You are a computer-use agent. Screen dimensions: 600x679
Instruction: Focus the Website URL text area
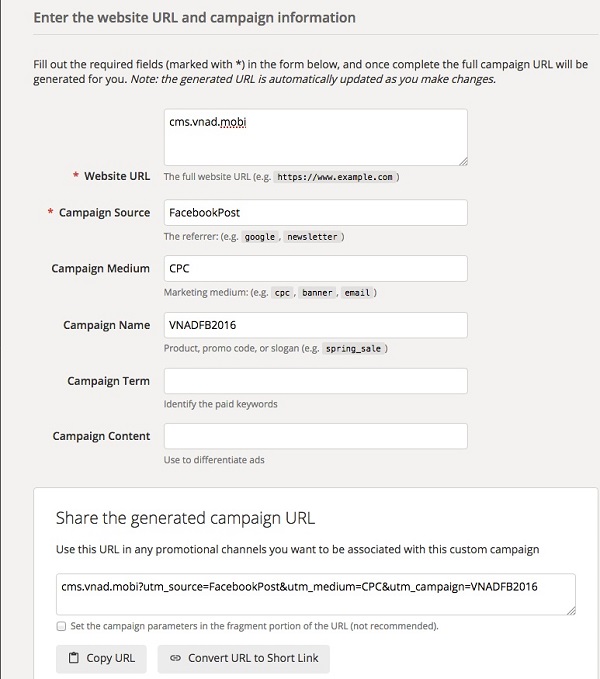pos(315,136)
